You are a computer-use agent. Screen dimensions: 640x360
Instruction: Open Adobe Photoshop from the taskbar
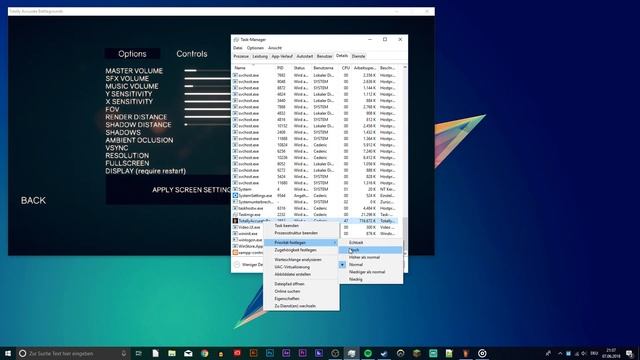270,353
